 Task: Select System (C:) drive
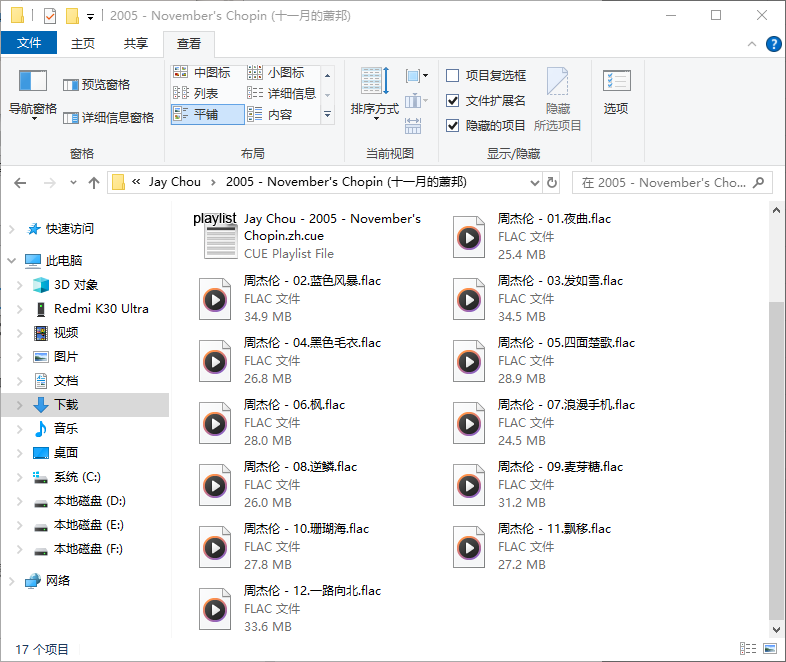click(77, 477)
